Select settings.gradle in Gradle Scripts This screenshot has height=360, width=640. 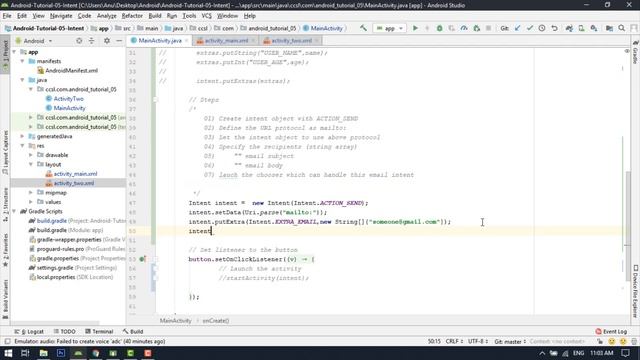tap(56, 268)
